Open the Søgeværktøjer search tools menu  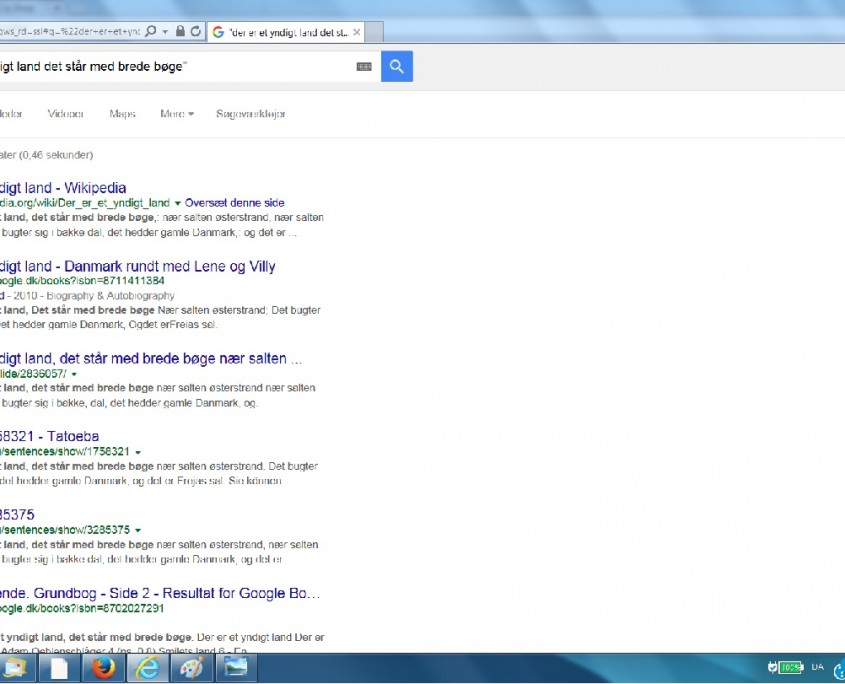(x=251, y=114)
